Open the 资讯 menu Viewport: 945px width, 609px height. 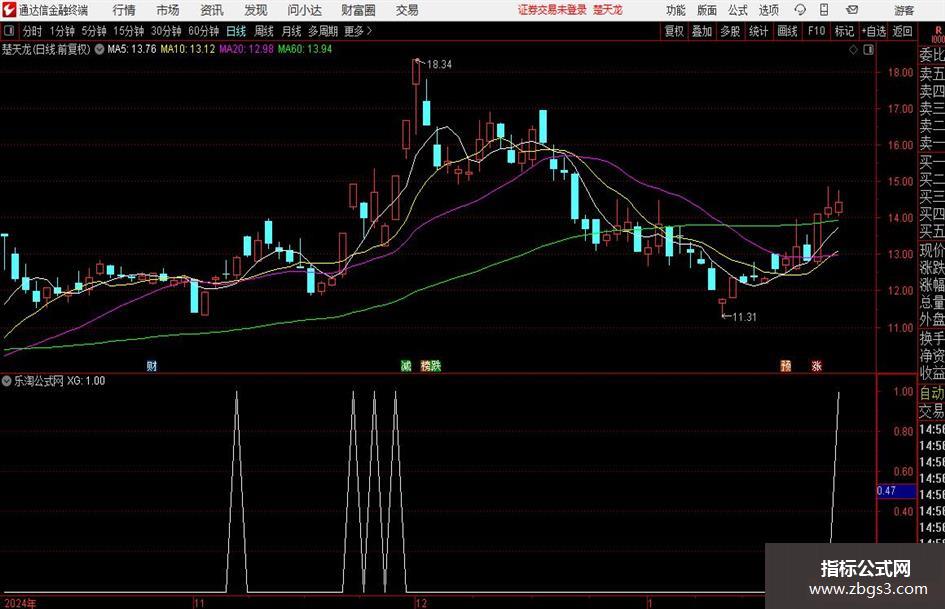click(212, 10)
